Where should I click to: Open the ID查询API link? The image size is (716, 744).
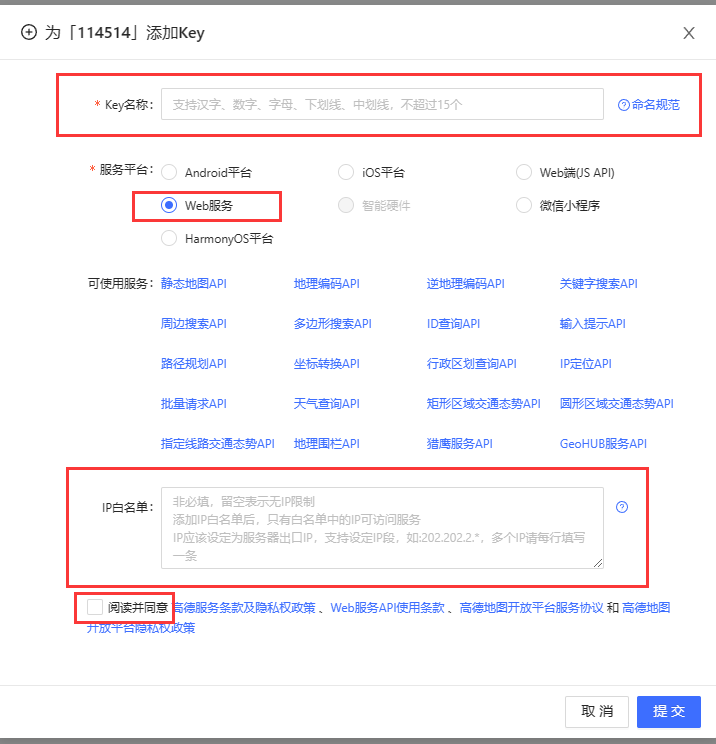click(453, 324)
